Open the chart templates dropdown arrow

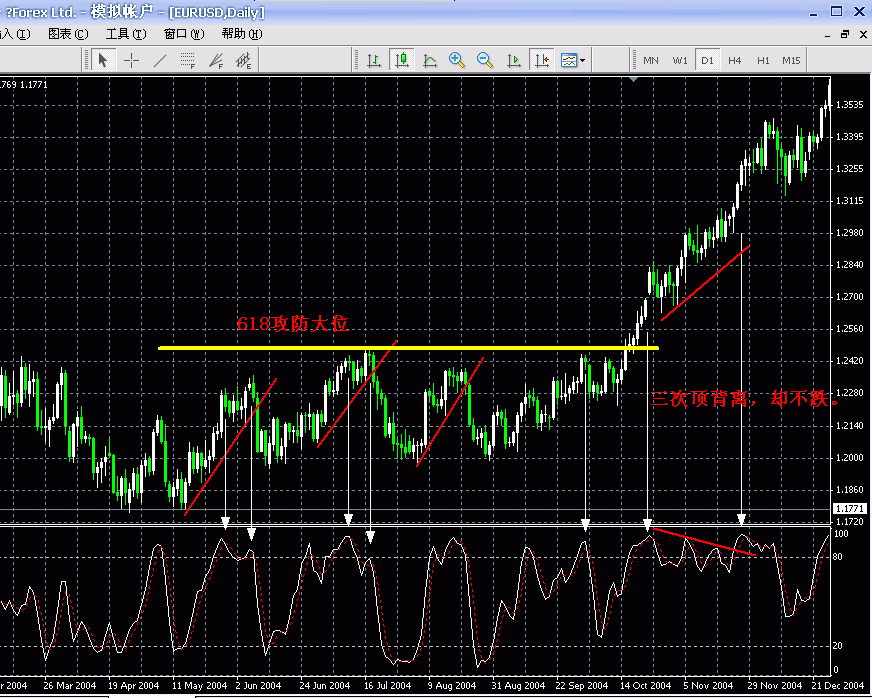[x=582, y=61]
